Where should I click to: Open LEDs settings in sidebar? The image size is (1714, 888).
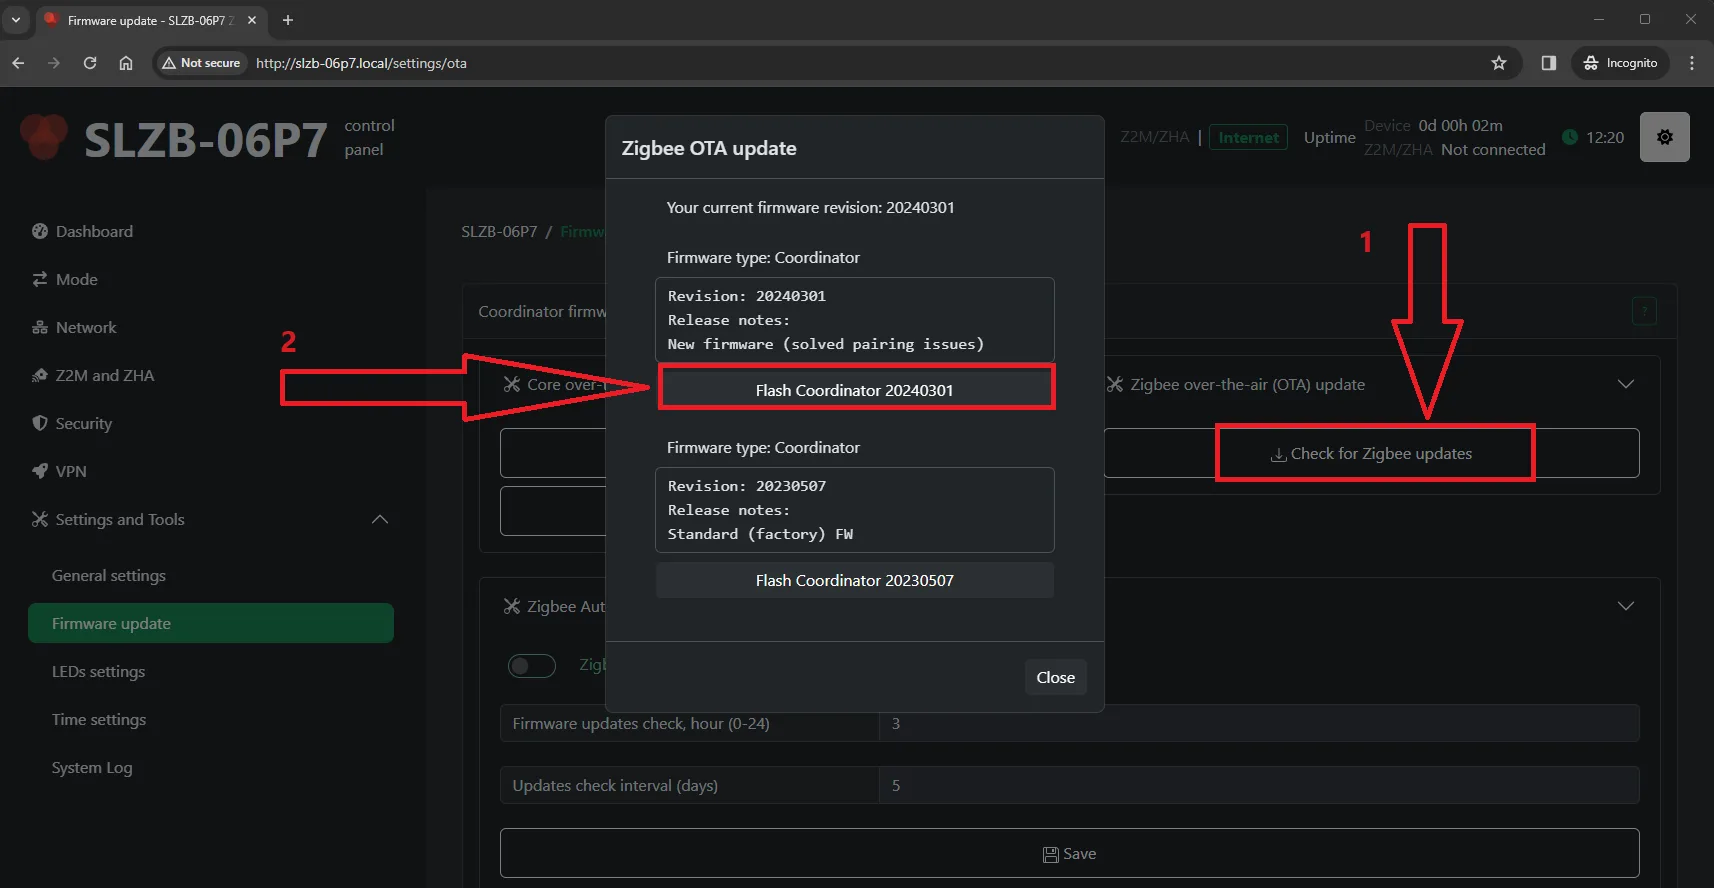[x=98, y=671]
